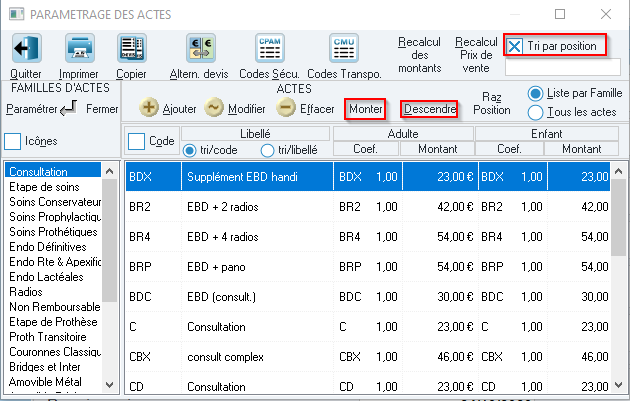This screenshot has height=401, width=630.
Task: Click families list scroll down arrow
Action: [x=109, y=385]
